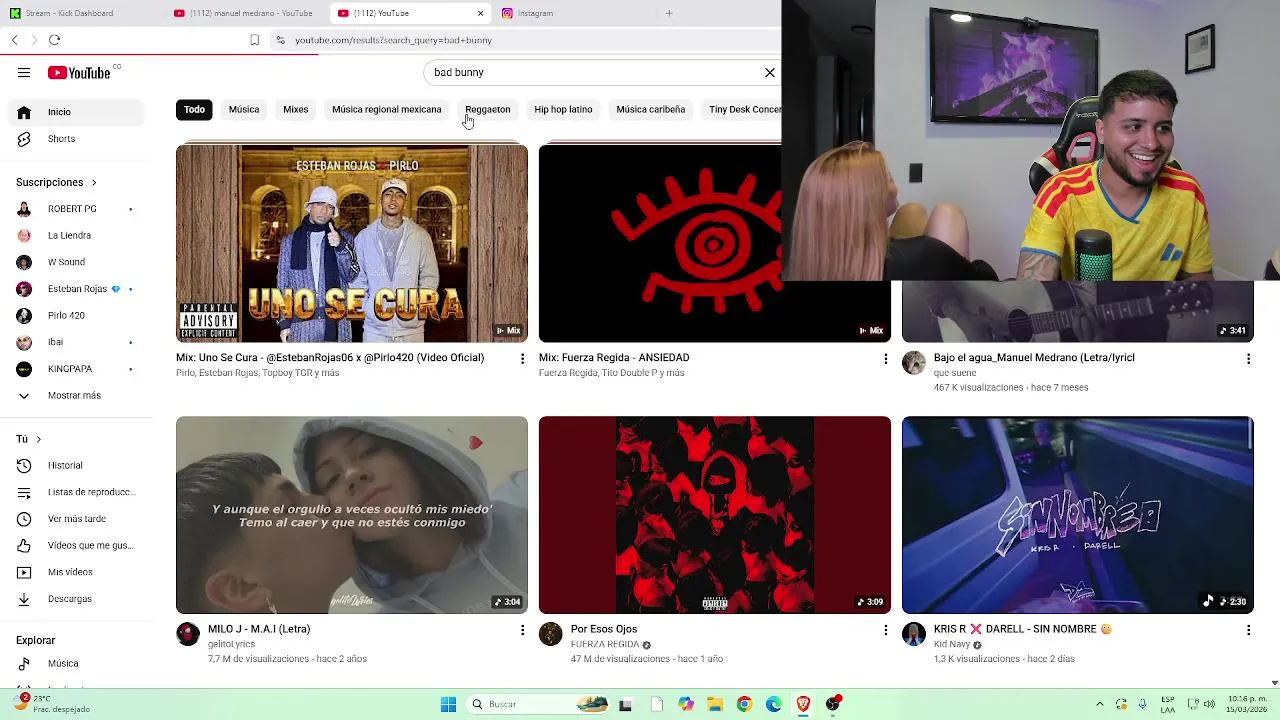
Task: Open Shorts in the sidebar
Action: tap(78, 139)
